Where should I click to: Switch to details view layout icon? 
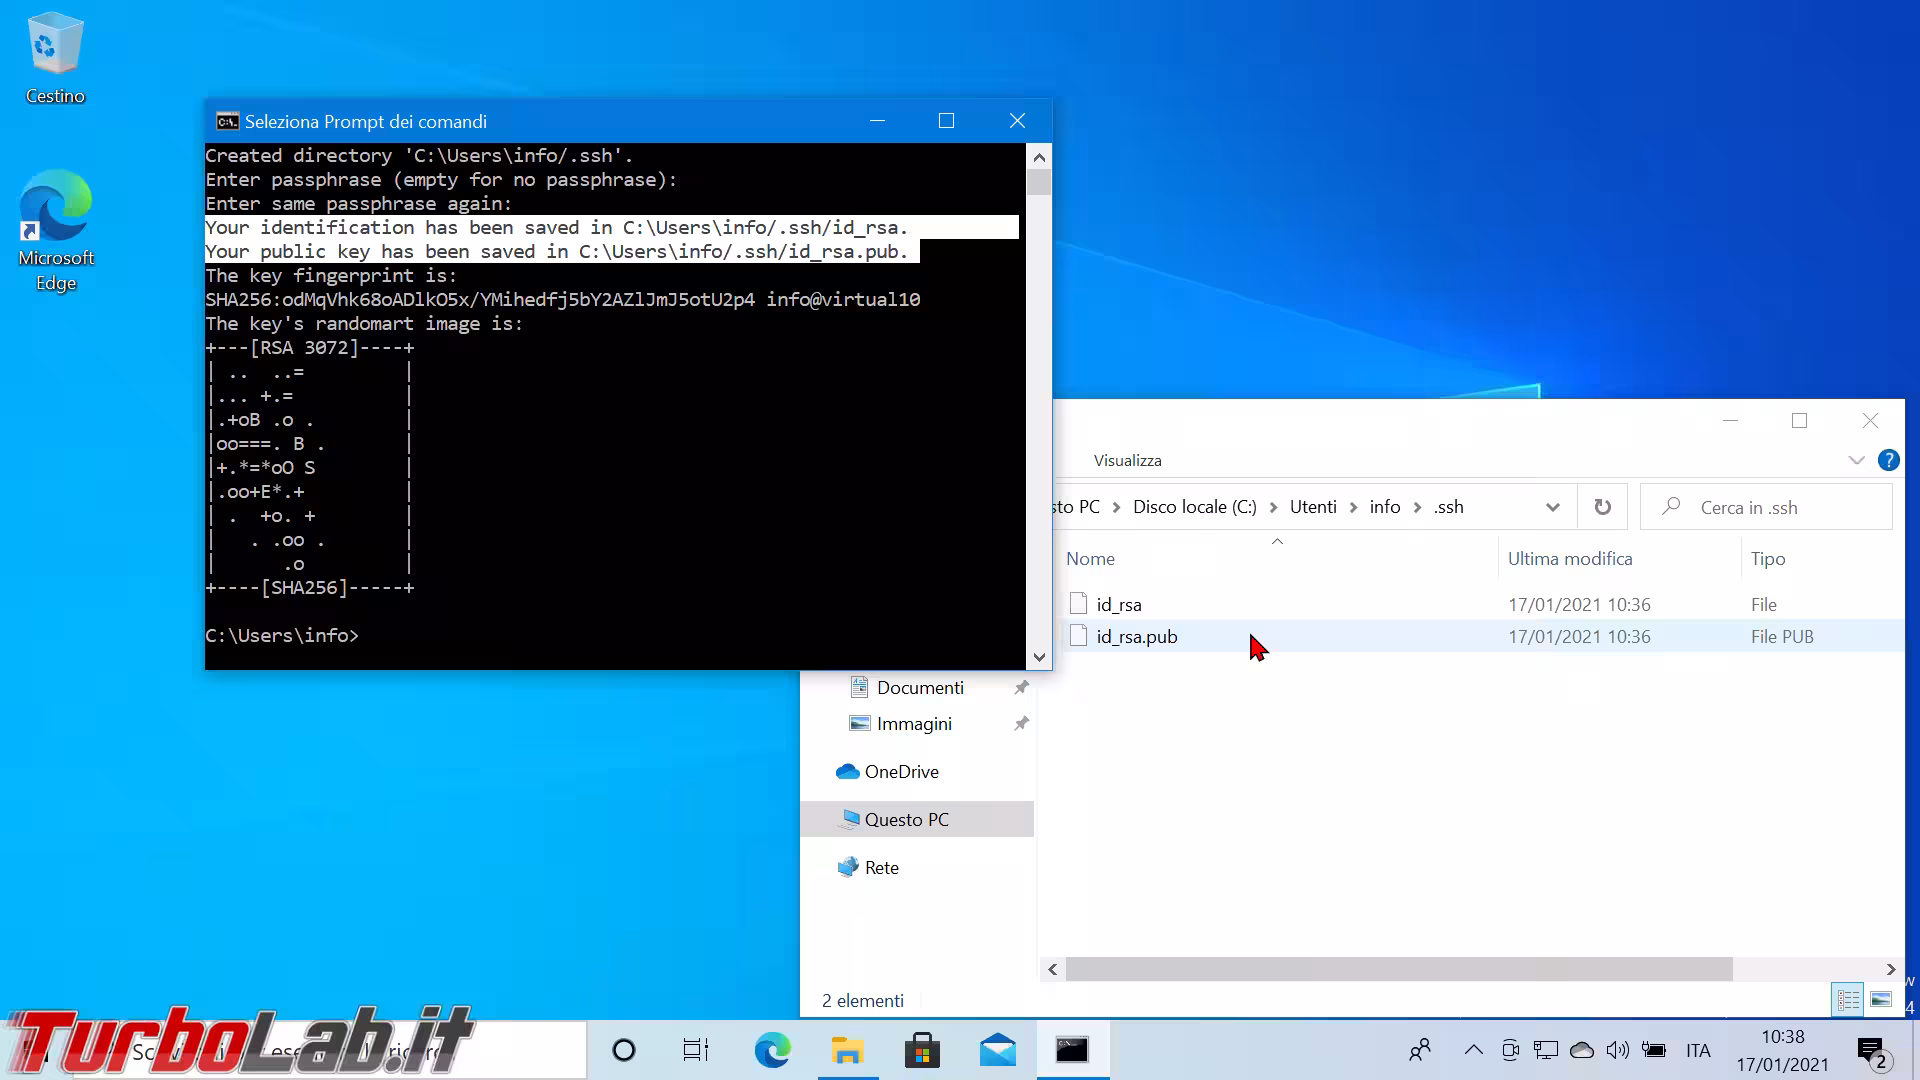coord(1847,999)
